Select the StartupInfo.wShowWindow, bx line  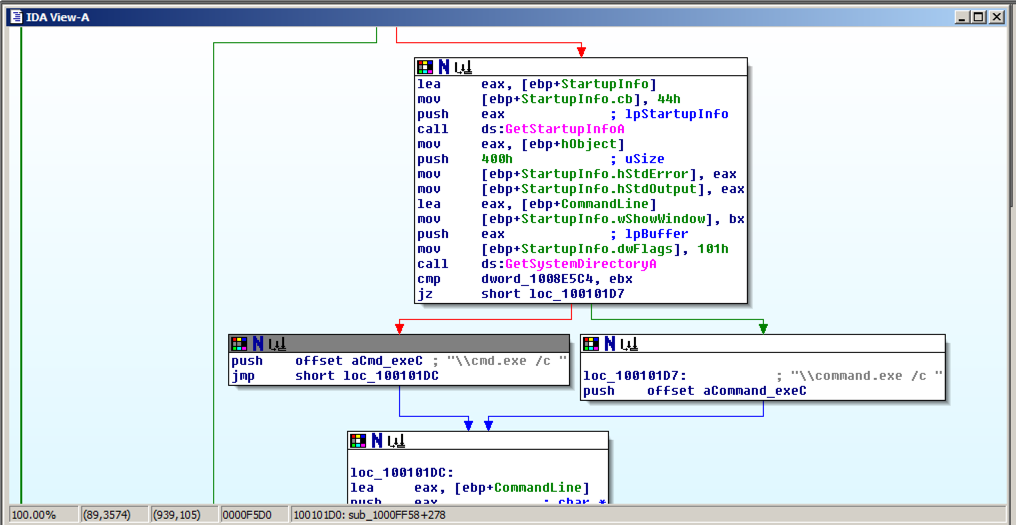point(581,219)
